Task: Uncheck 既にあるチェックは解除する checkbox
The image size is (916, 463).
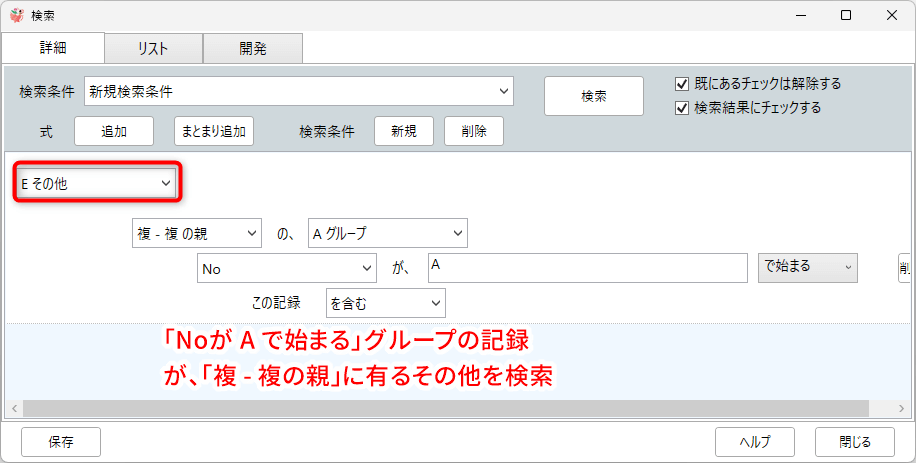Action: pyautogui.click(x=683, y=84)
